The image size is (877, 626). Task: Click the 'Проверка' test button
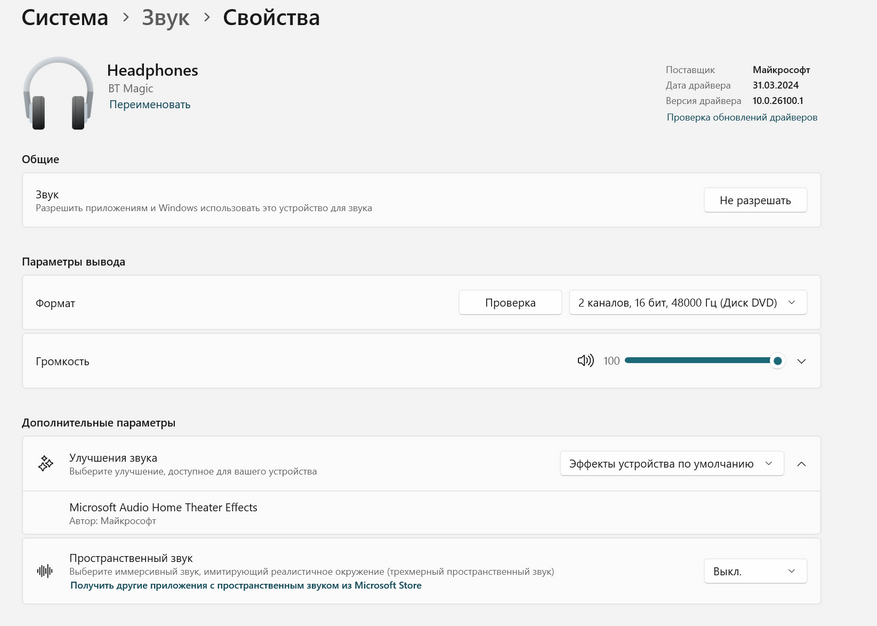click(x=510, y=302)
